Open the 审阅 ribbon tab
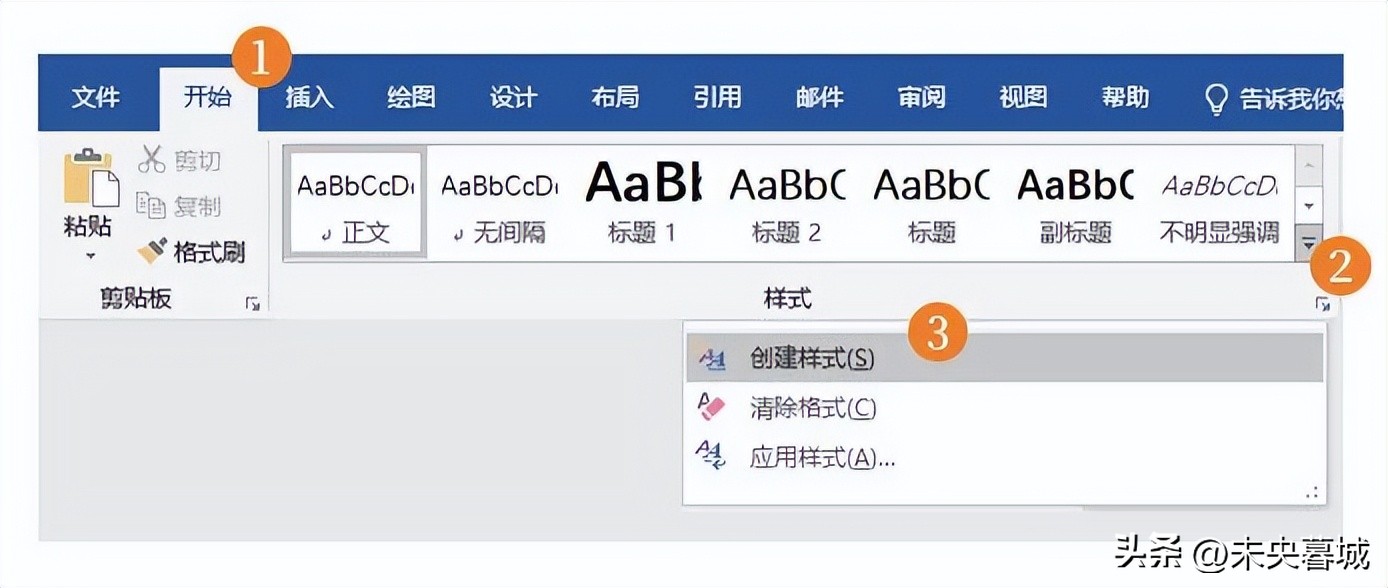This screenshot has width=1388, height=588. [x=921, y=97]
